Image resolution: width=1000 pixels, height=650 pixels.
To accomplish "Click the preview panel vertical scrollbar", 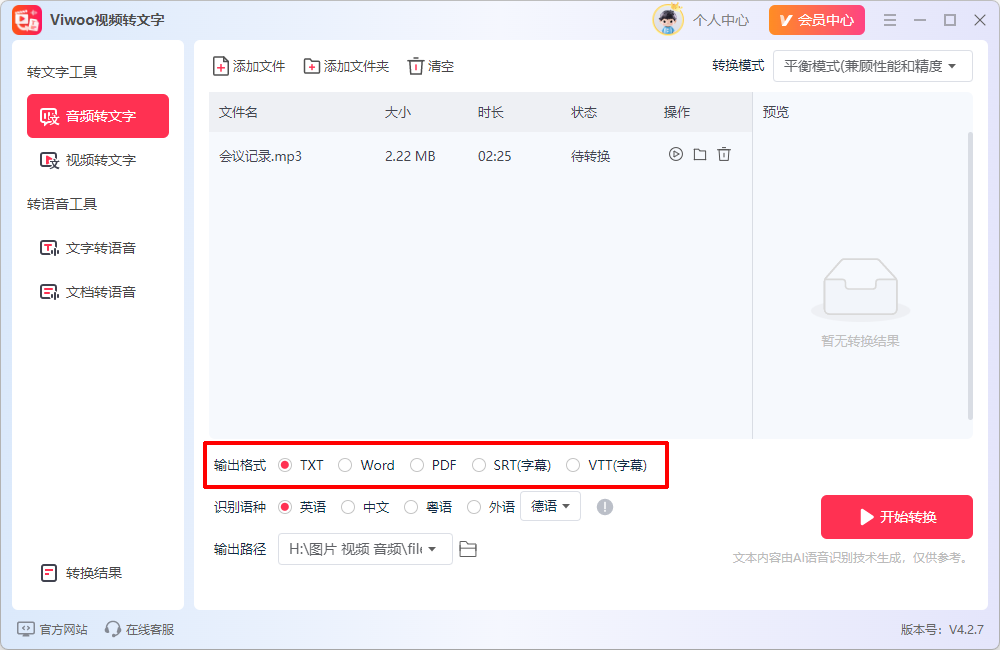I will [970, 276].
